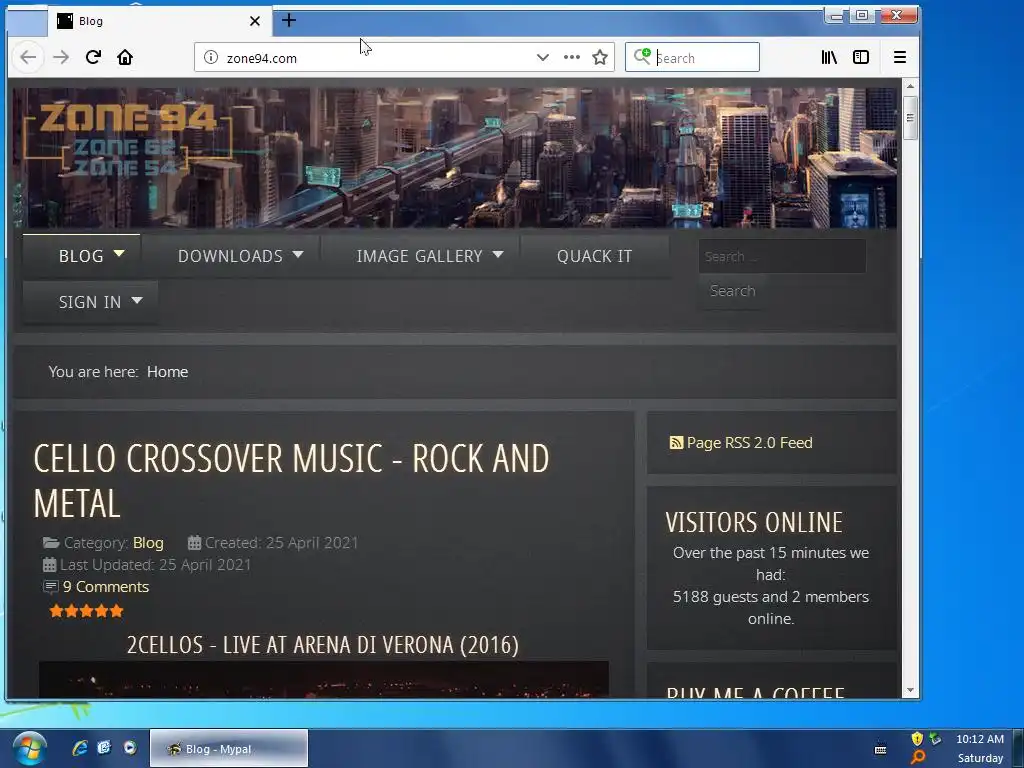Click the on-screen keyboard tray icon
Viewport: 1024px width, 768px height.
click(880, 748)
